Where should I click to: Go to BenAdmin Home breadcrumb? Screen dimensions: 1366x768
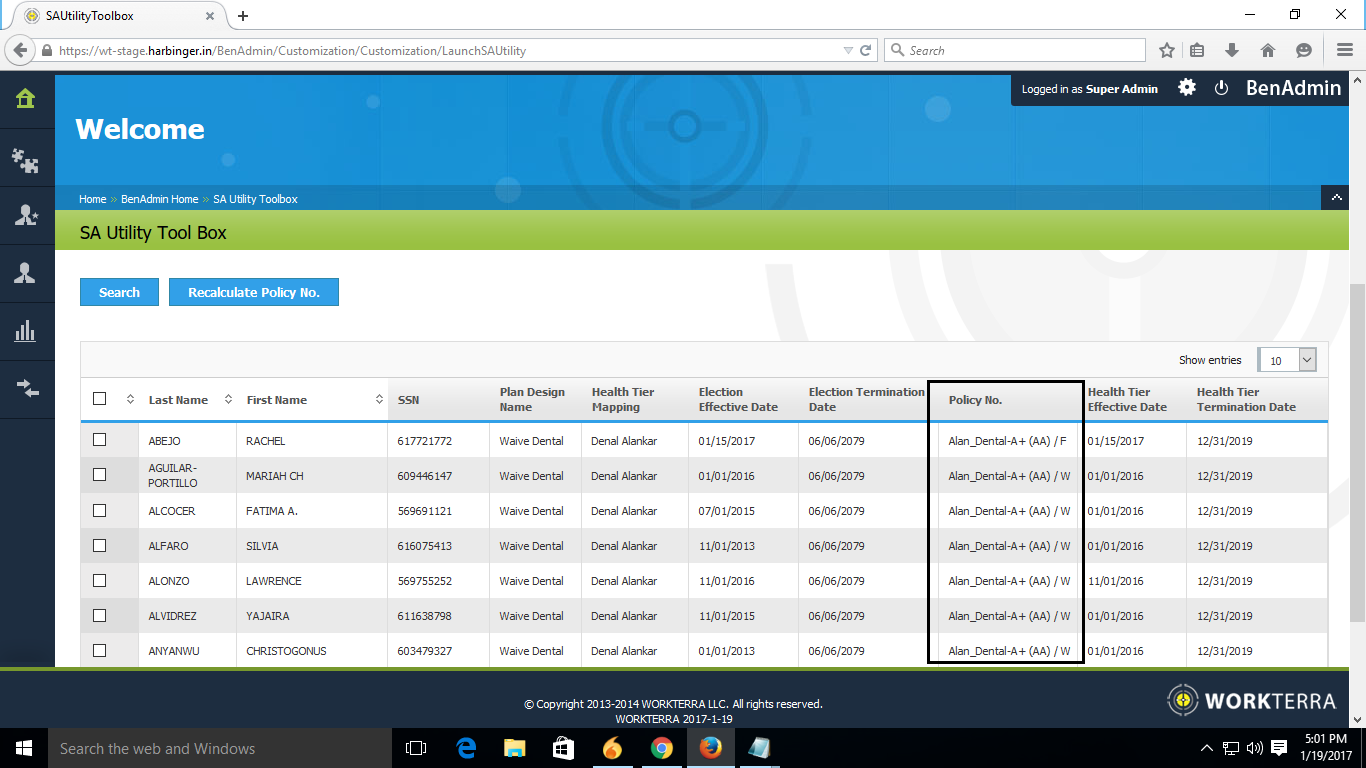(x=159, y=199)
